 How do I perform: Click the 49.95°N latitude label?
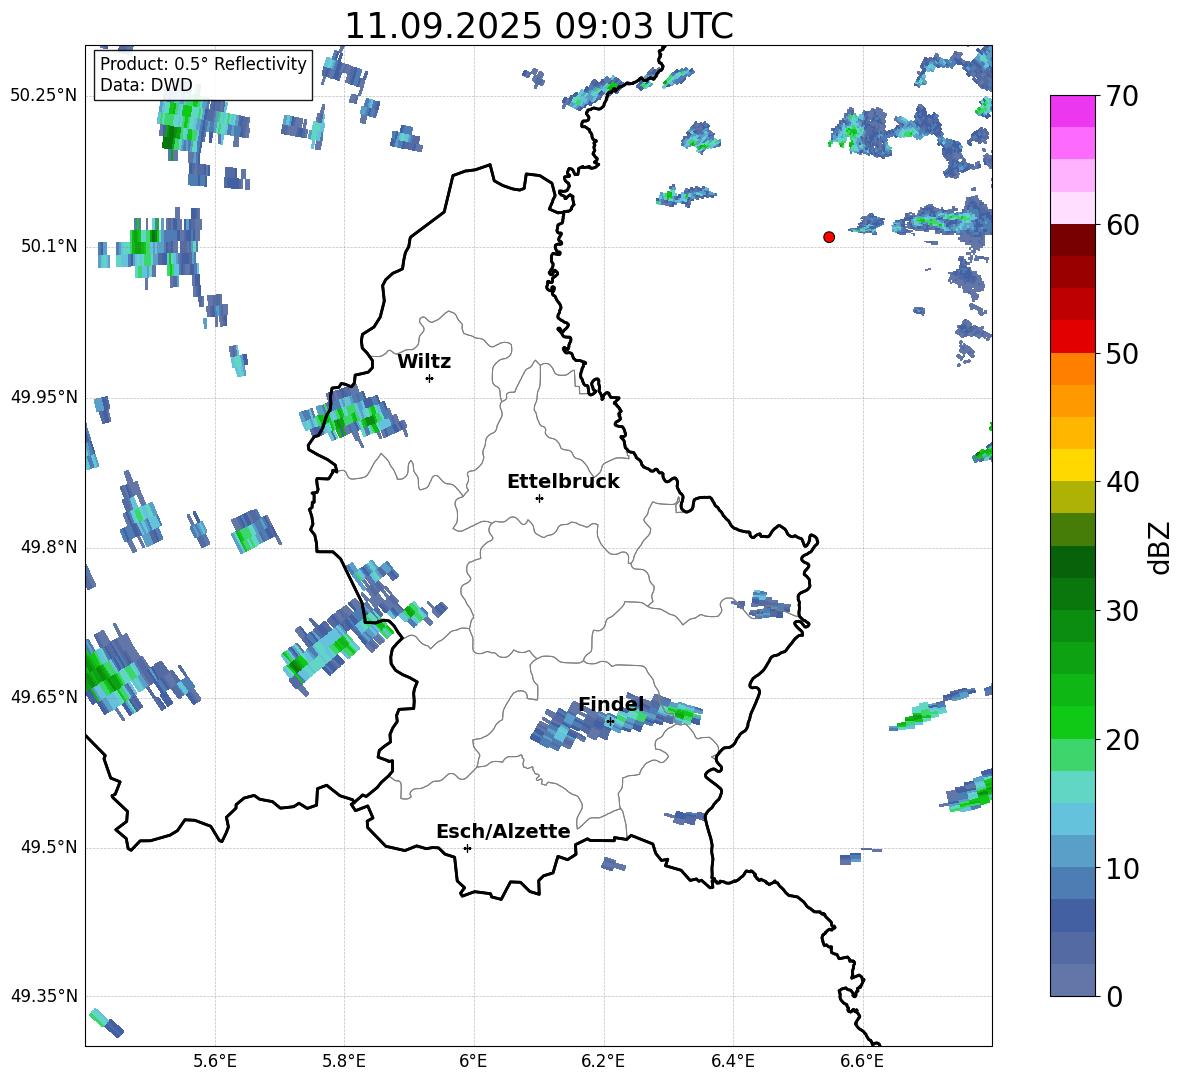[44, 397]
